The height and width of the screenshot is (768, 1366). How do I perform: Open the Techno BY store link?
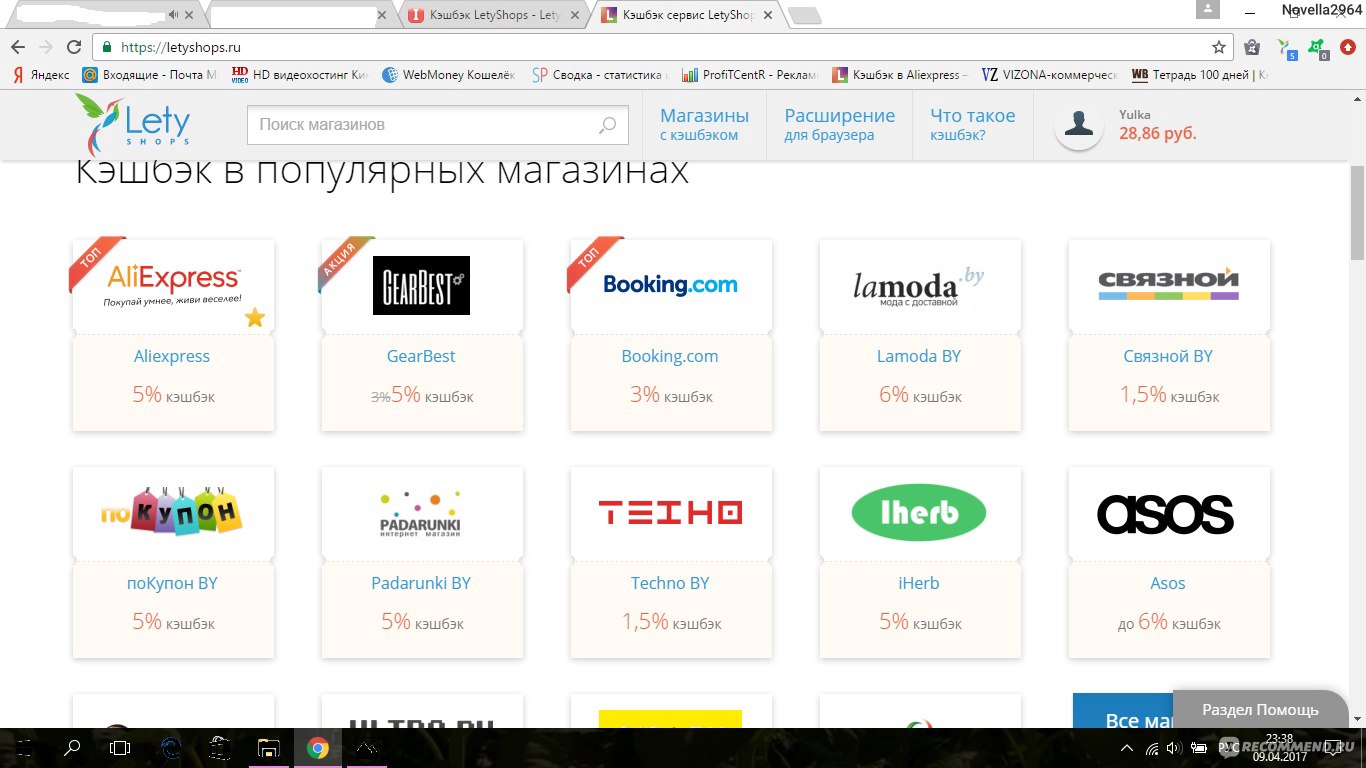(670, 583)
